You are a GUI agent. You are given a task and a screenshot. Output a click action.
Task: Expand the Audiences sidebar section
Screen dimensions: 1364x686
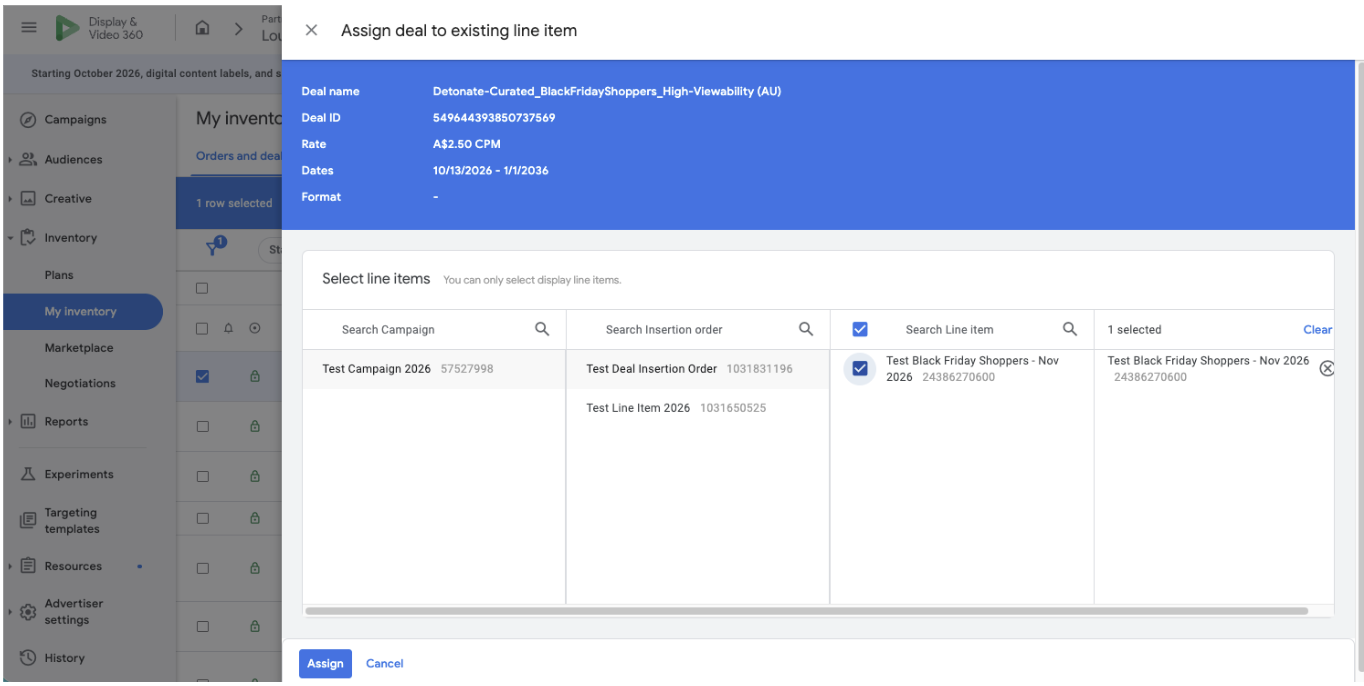click(10, 159)
